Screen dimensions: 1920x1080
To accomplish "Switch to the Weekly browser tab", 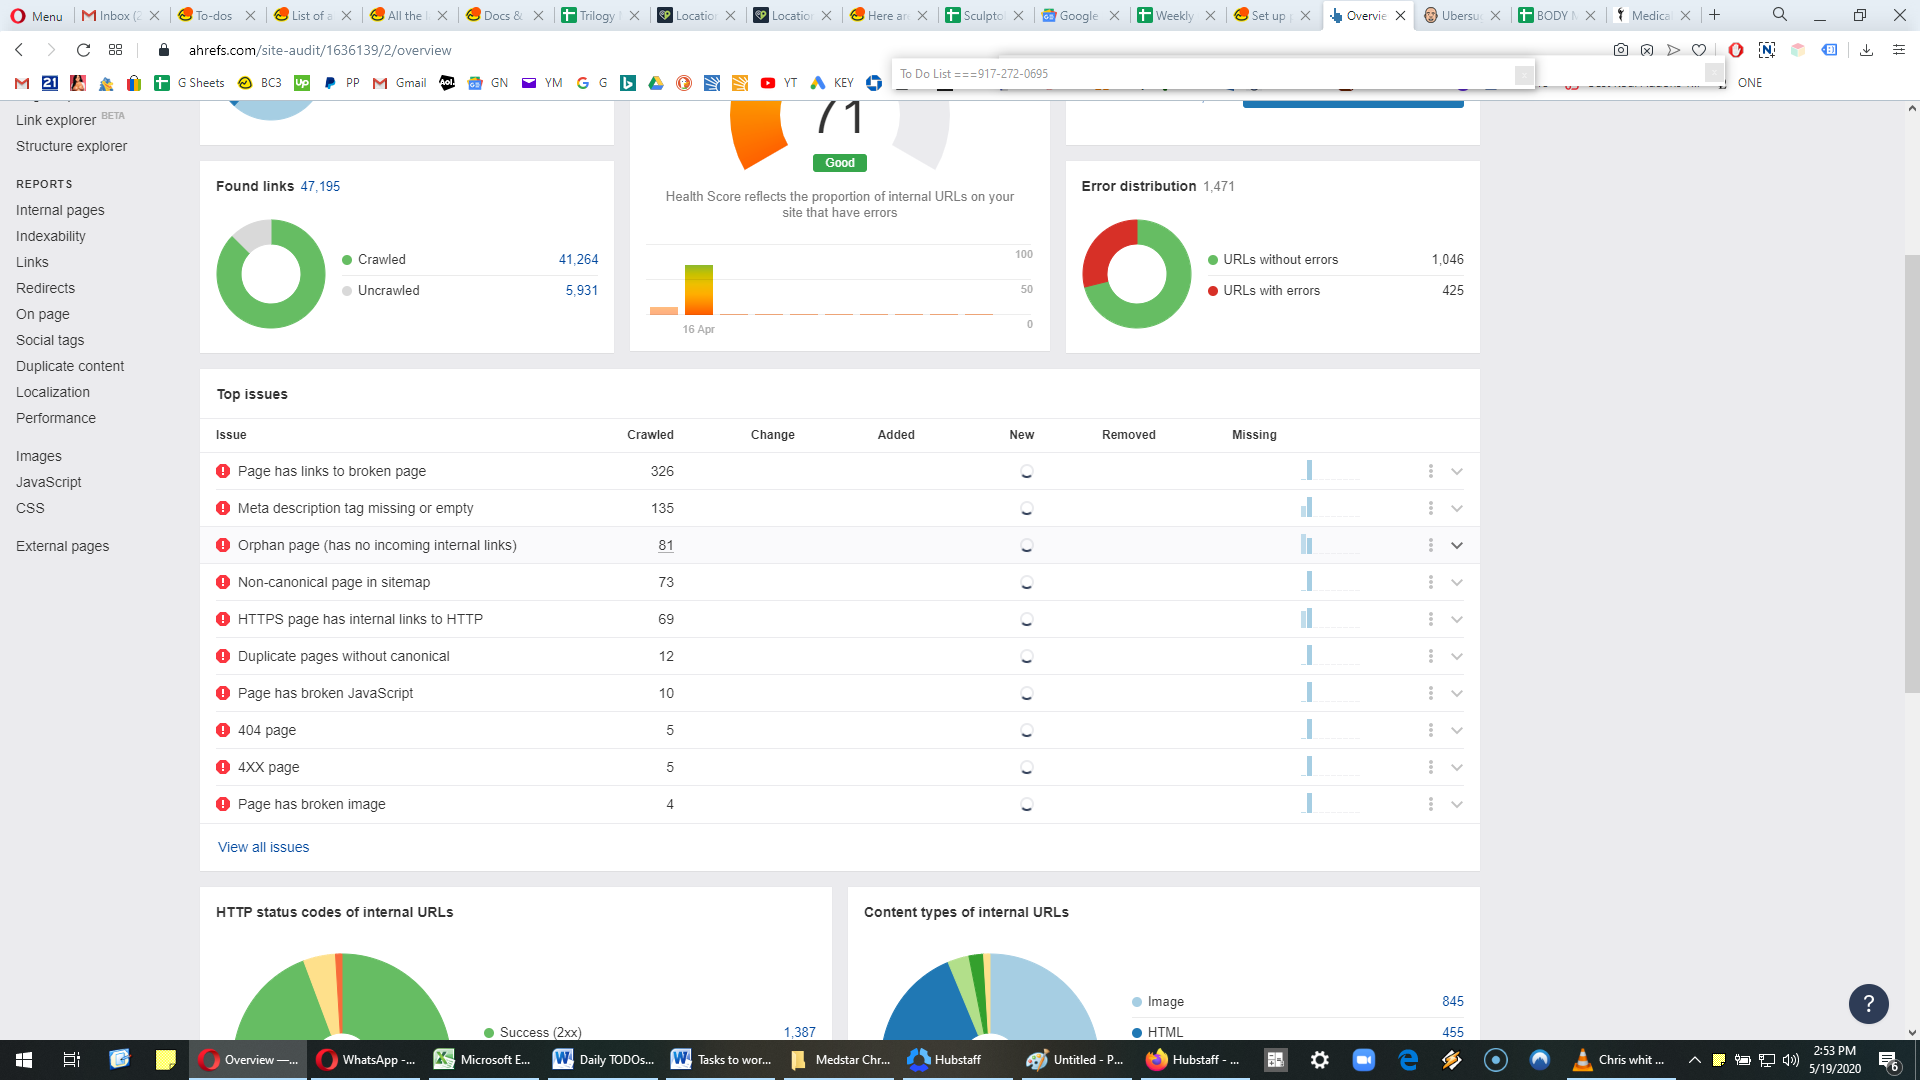I will click(1176, 15).
